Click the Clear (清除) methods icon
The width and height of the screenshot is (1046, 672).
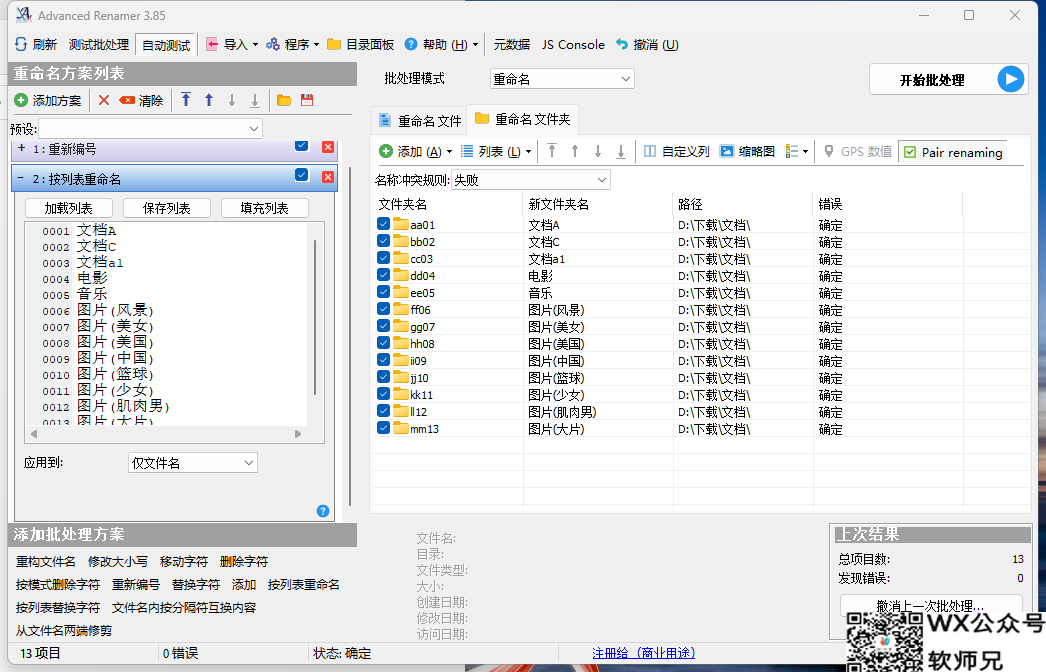[127, 100]
